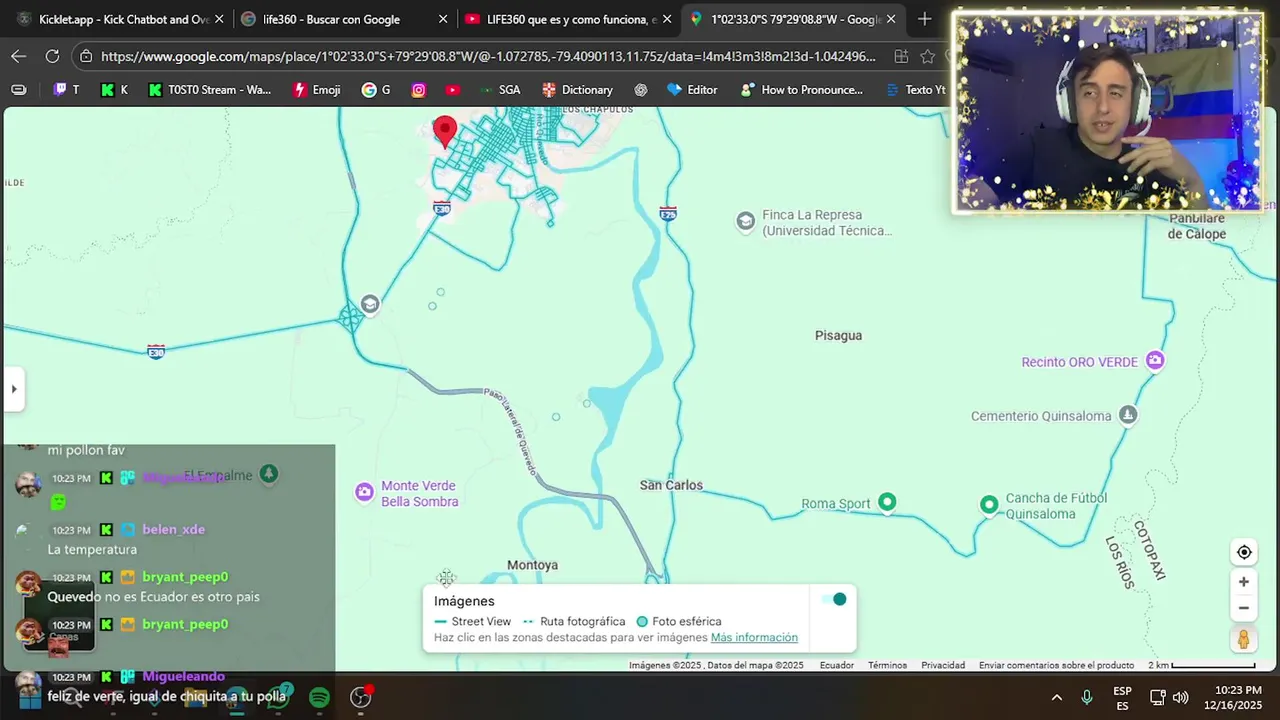Viewport: 1280px width, 720px height.
Task: Open the Más información link
Action: 754,637
